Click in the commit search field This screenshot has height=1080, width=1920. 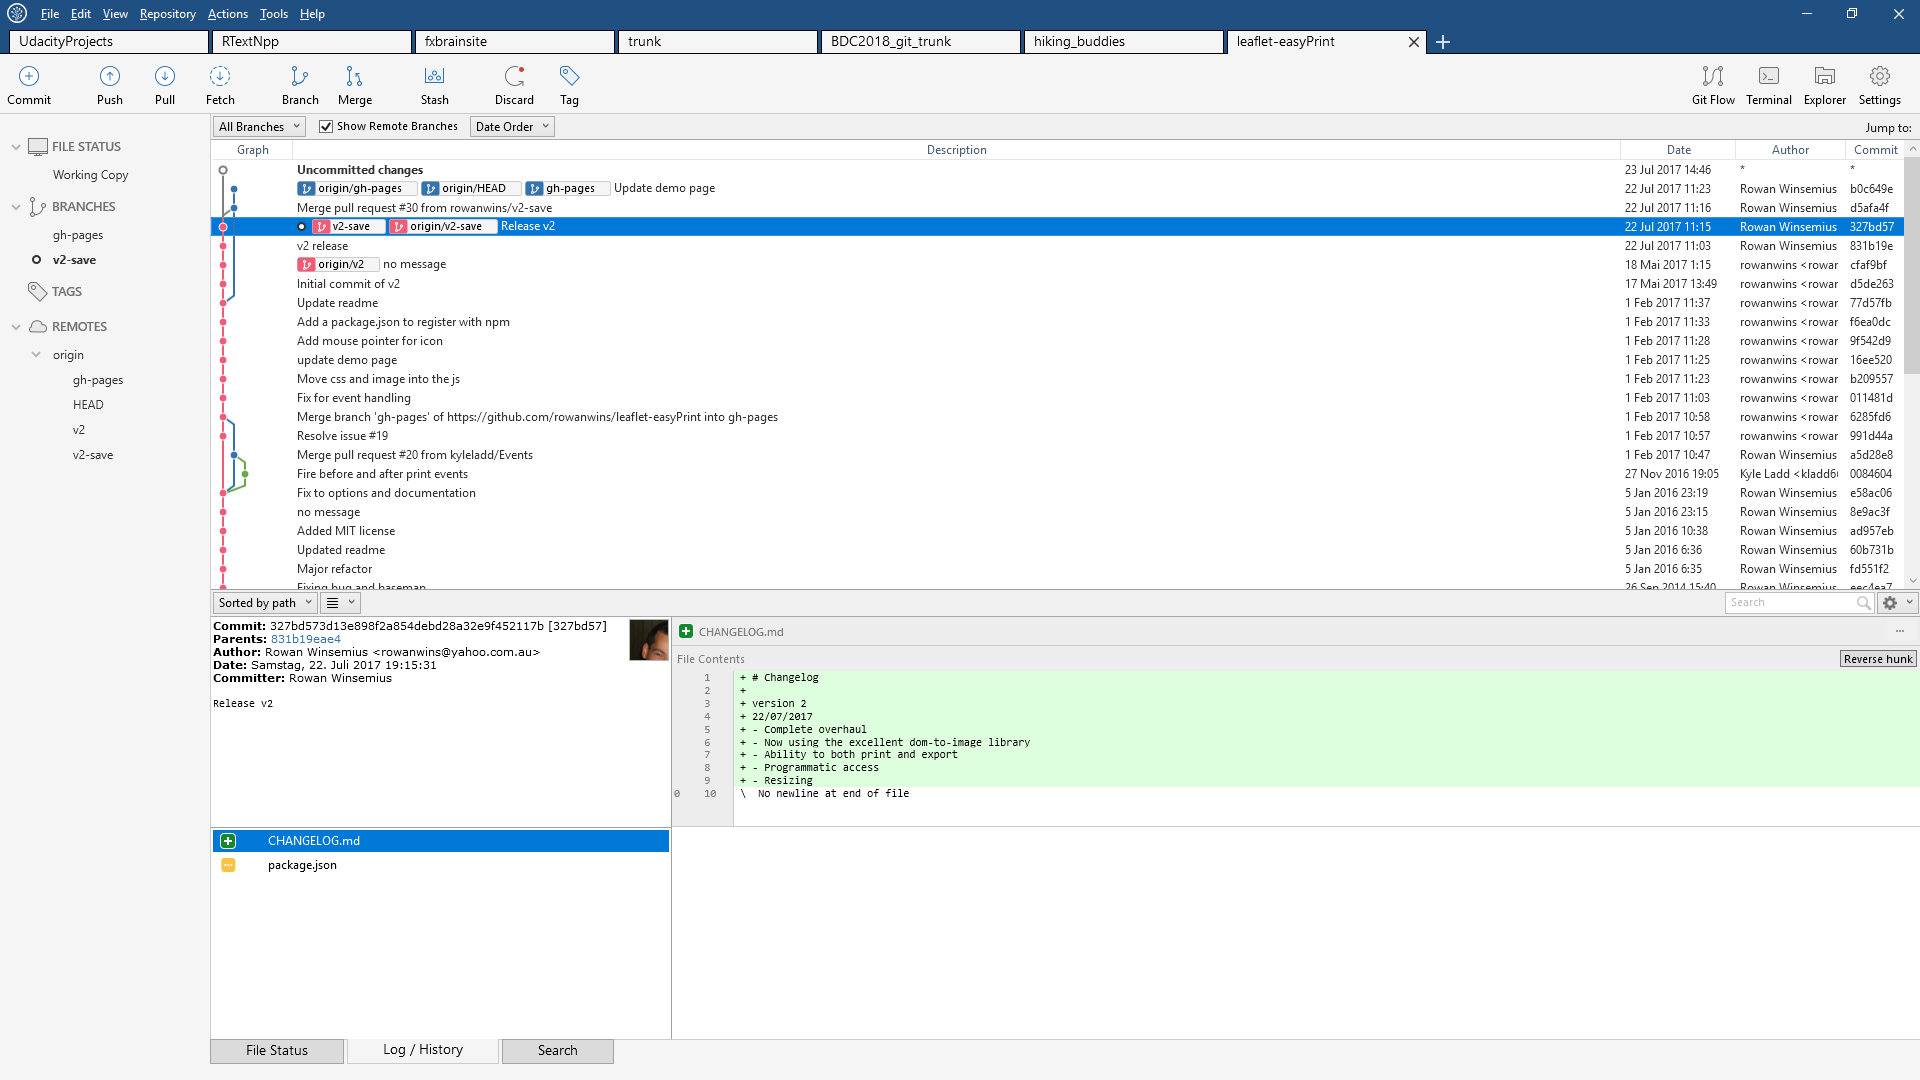click(1795, 602)
